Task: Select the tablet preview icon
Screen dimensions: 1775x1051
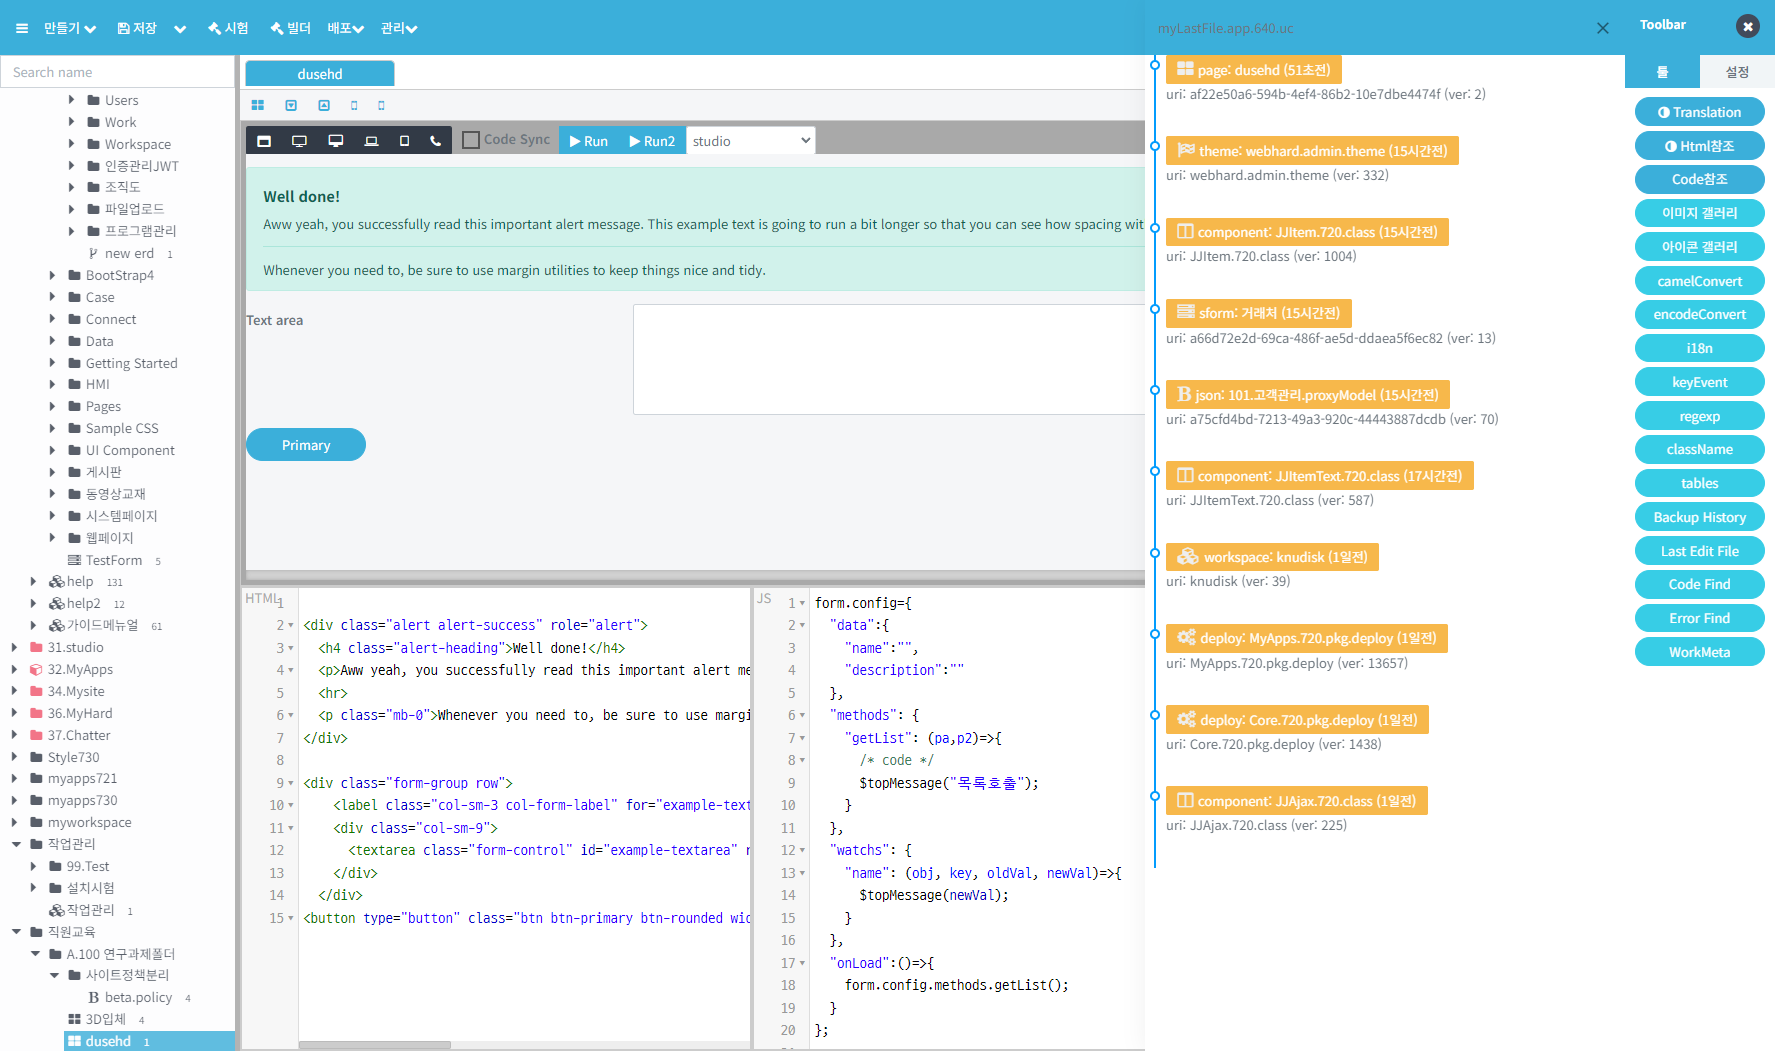Action: pos(404,141)
